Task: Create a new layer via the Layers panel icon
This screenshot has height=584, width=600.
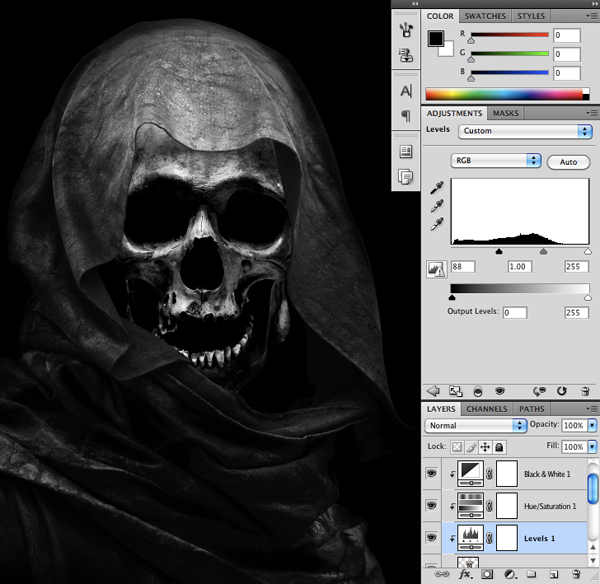Action: pos(556,575)
